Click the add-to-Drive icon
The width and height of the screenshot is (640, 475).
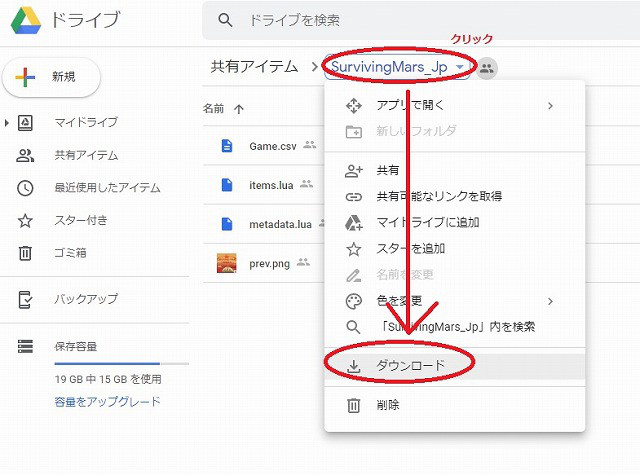353,223
